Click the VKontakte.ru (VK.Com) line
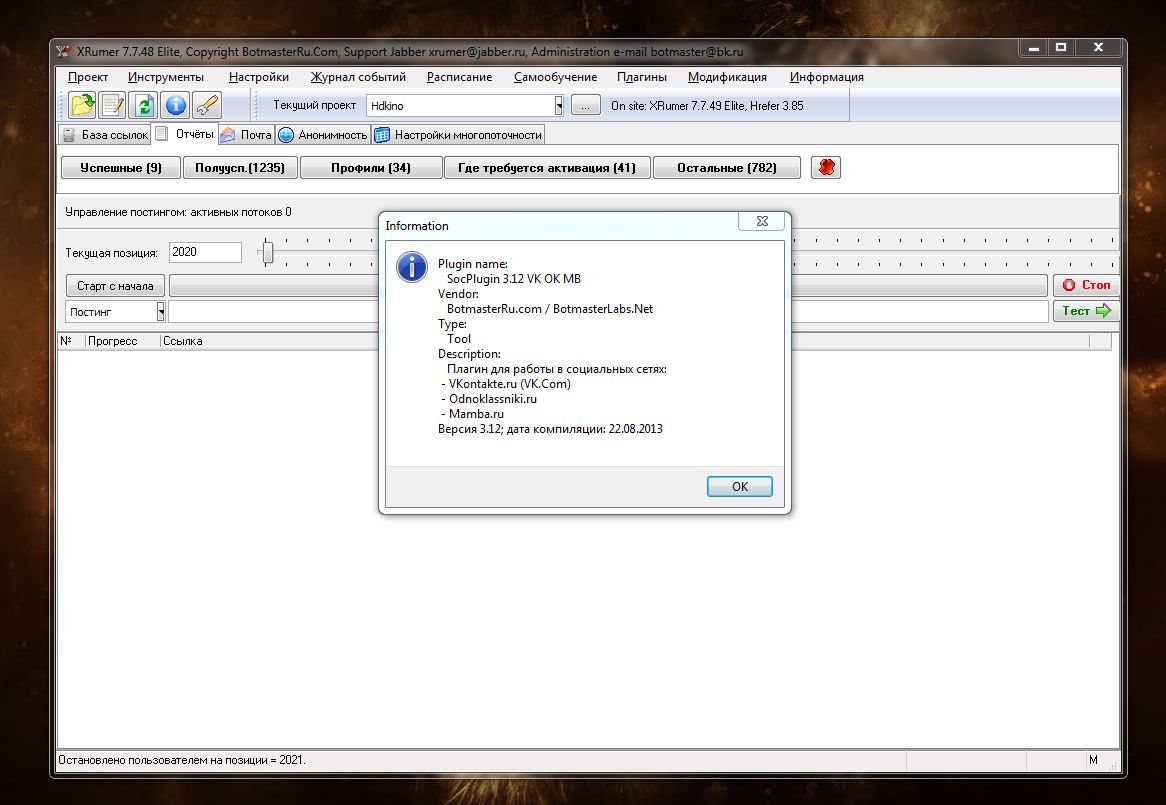Screen dimensions: 1166x805 click(506, 384)
